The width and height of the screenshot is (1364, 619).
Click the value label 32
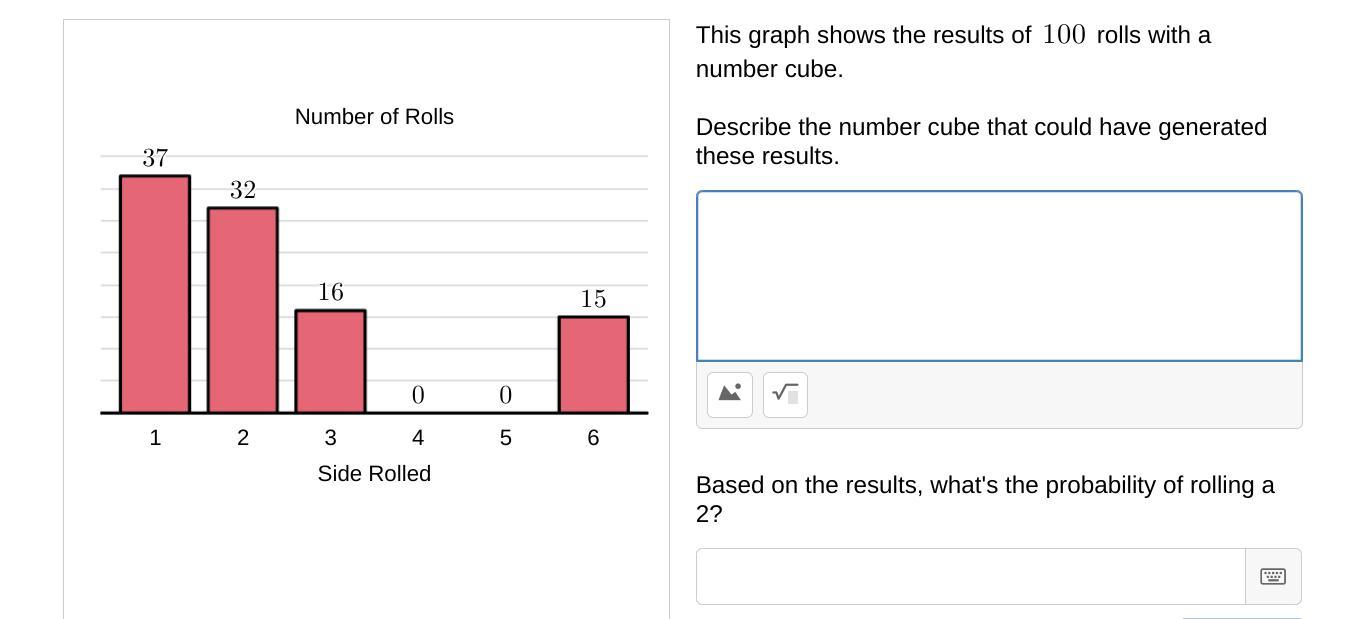[243, 190]
